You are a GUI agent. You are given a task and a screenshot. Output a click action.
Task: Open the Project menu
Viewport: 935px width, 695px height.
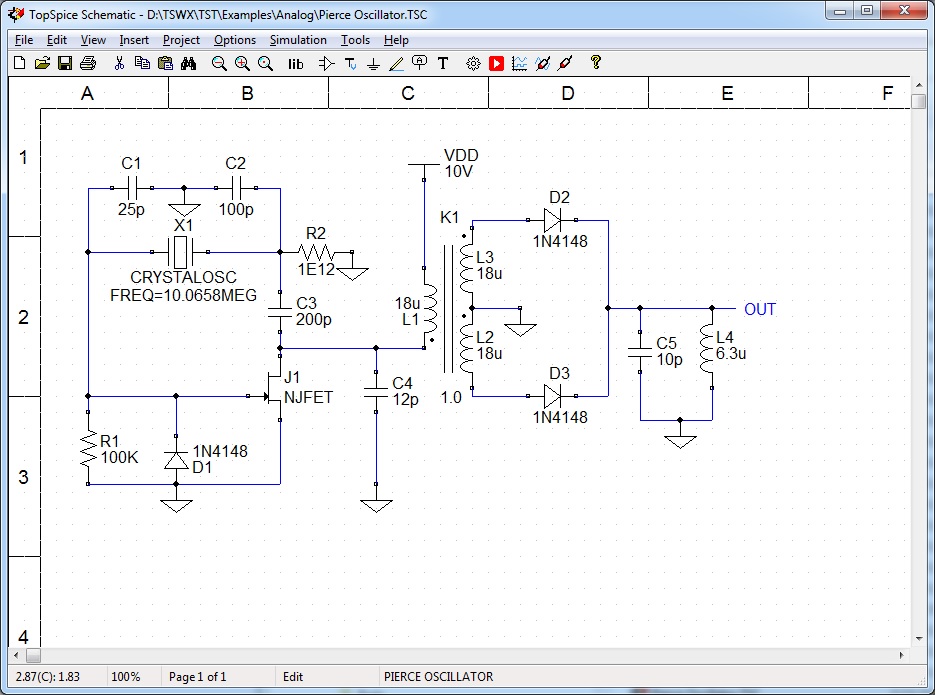(x=181, y=40)
